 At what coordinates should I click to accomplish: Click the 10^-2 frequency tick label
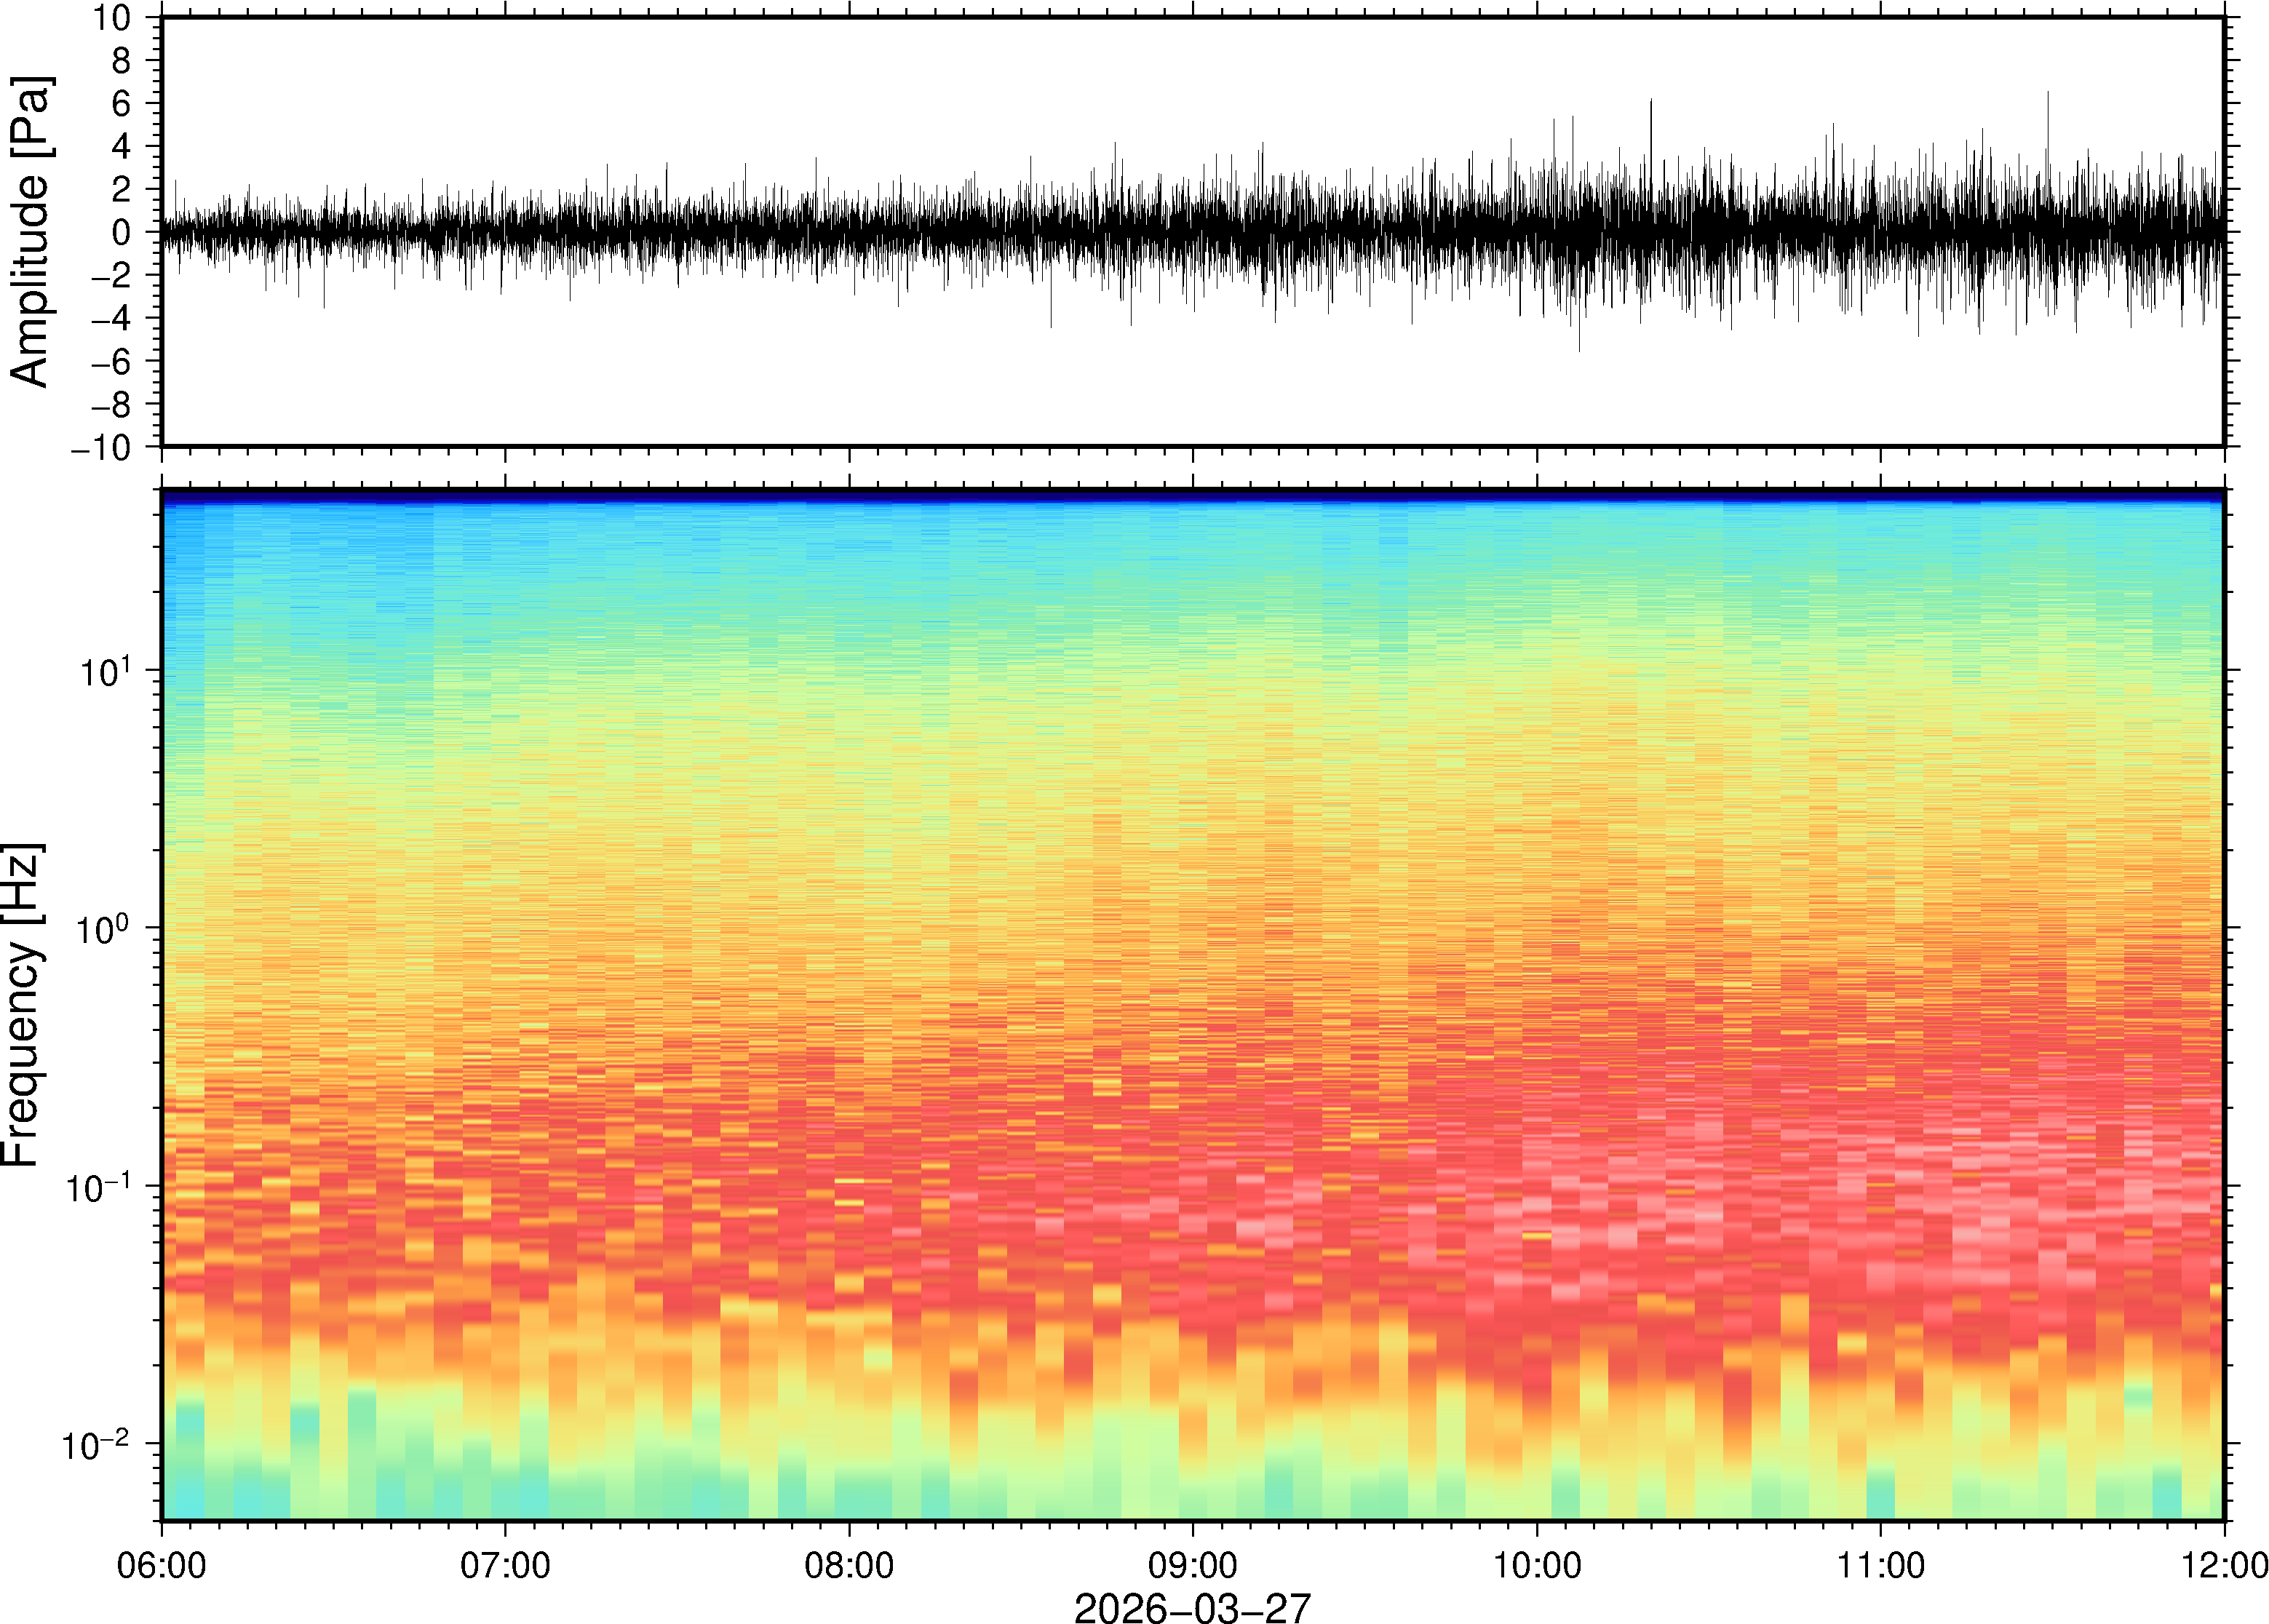tap(96, 1446)
